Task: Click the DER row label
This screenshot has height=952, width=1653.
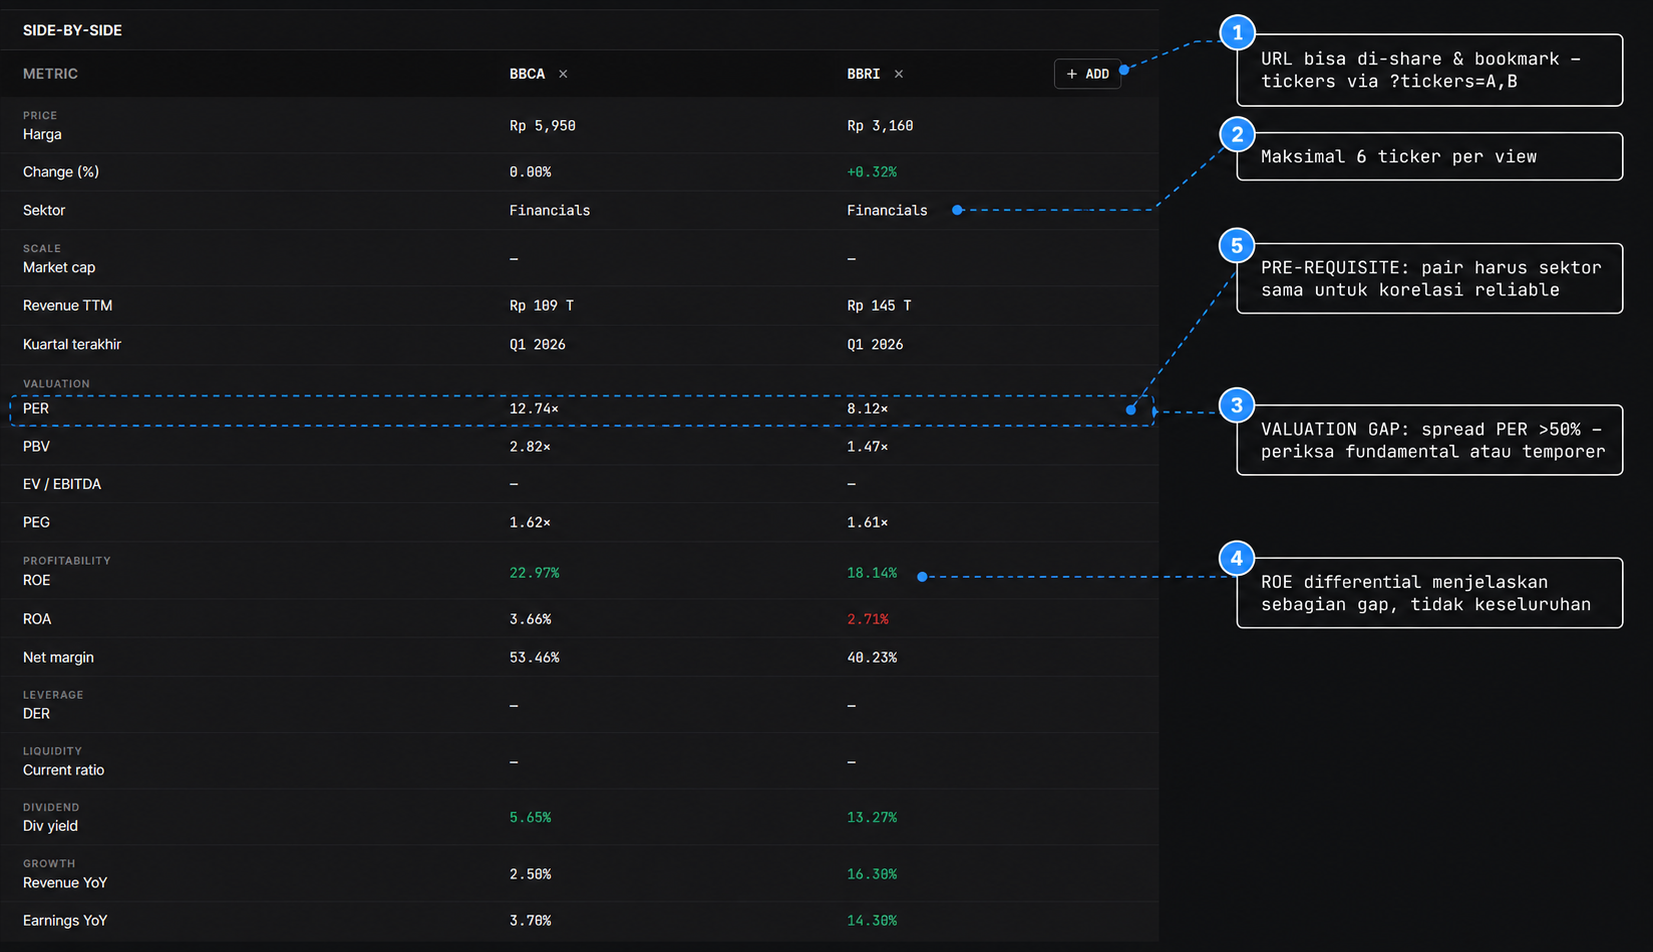Action: click(36, 714)
